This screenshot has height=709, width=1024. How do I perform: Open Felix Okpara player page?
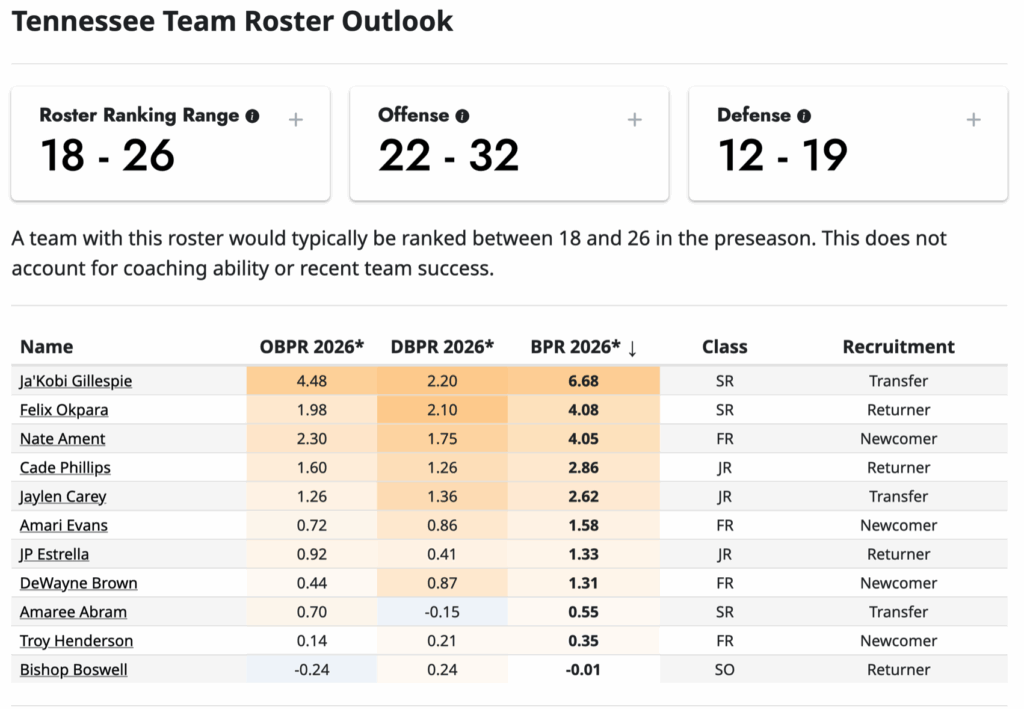(x=64, y=410)
